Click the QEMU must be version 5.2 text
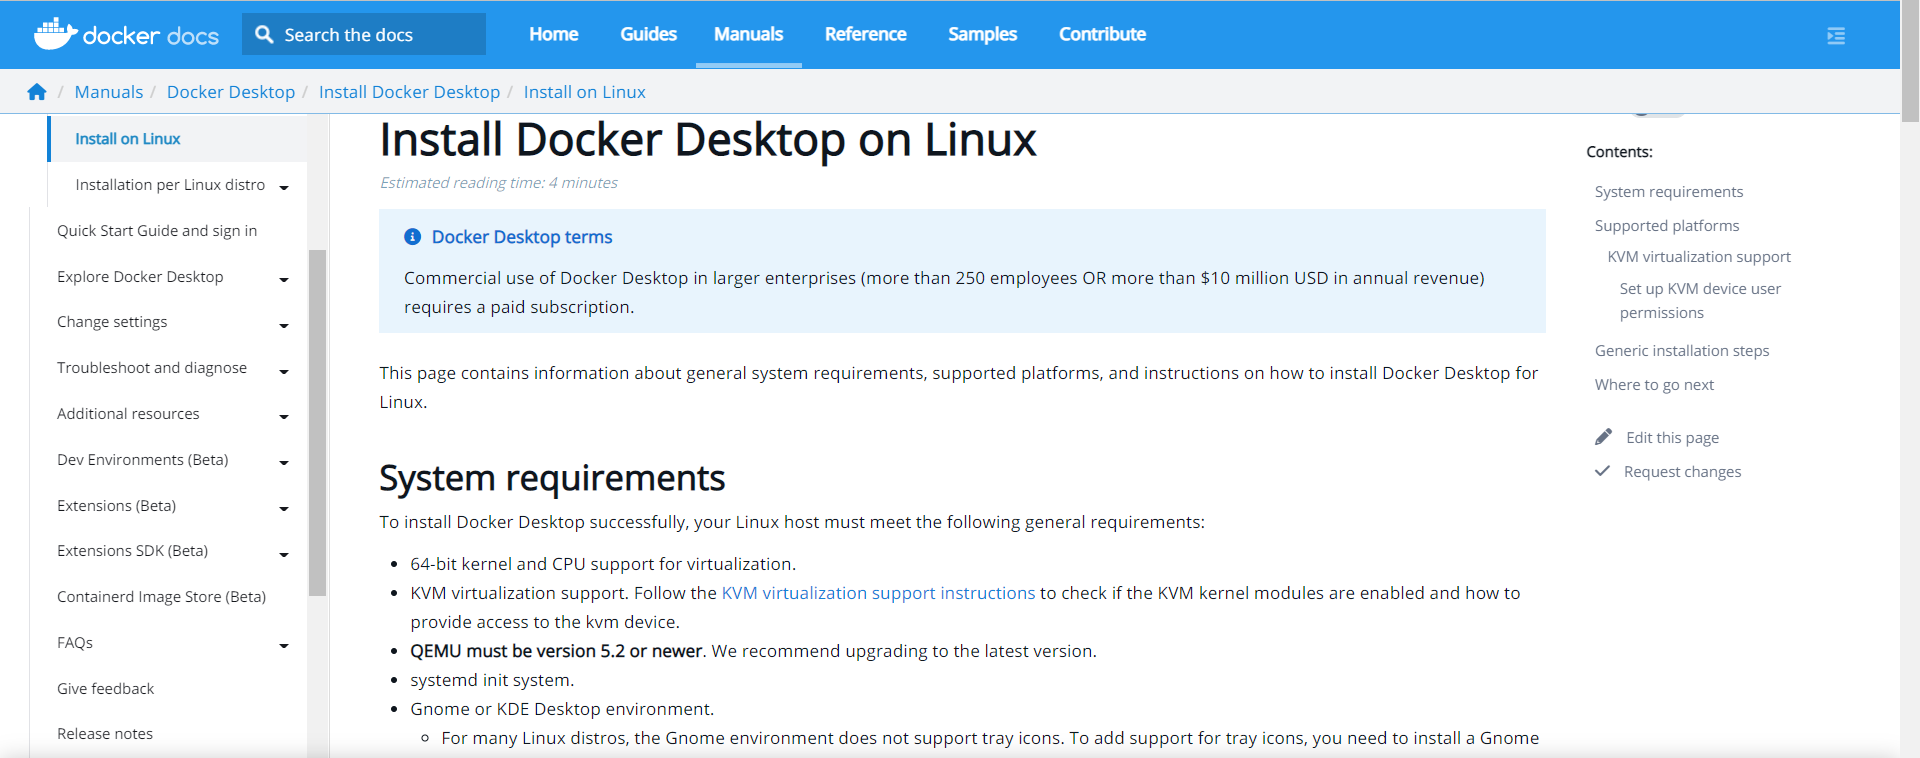1920x758 pixels. pos(556,651)
